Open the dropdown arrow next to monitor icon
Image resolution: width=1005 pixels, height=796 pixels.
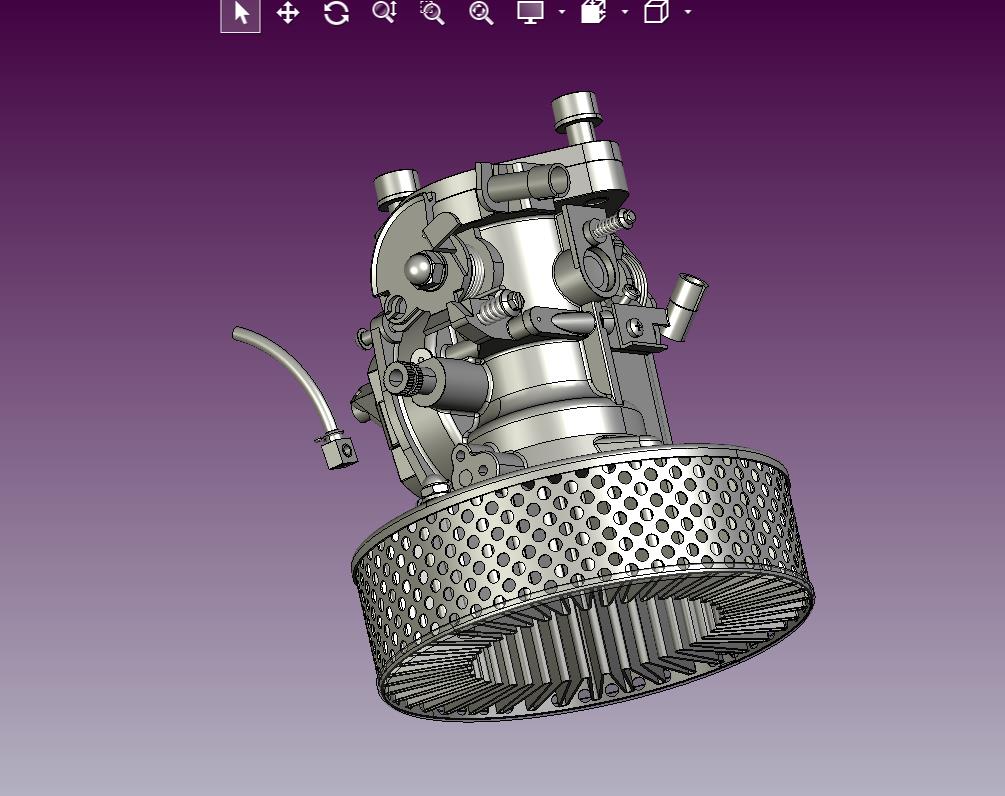[x=562, y=12]
